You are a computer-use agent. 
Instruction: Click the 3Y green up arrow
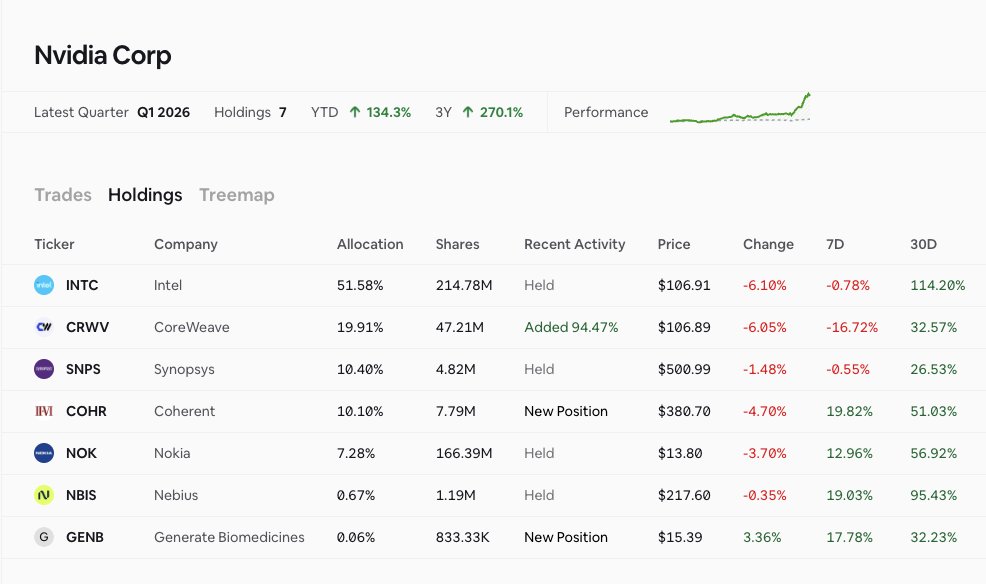(468, 112)
